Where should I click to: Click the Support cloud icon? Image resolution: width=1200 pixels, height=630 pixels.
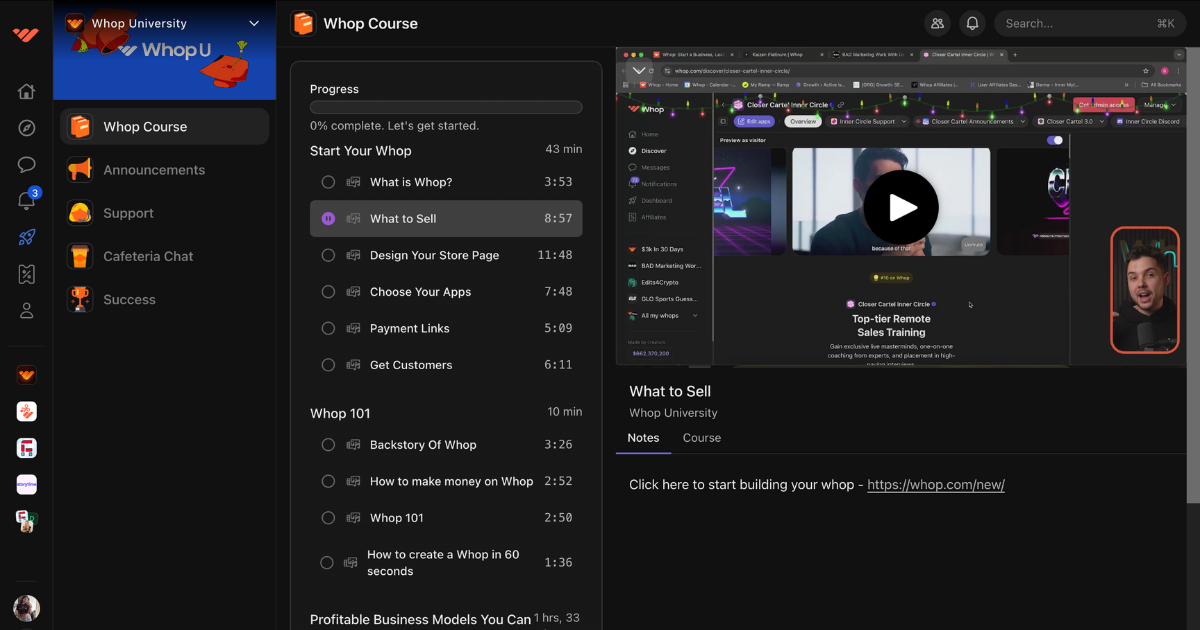(80, 213)
